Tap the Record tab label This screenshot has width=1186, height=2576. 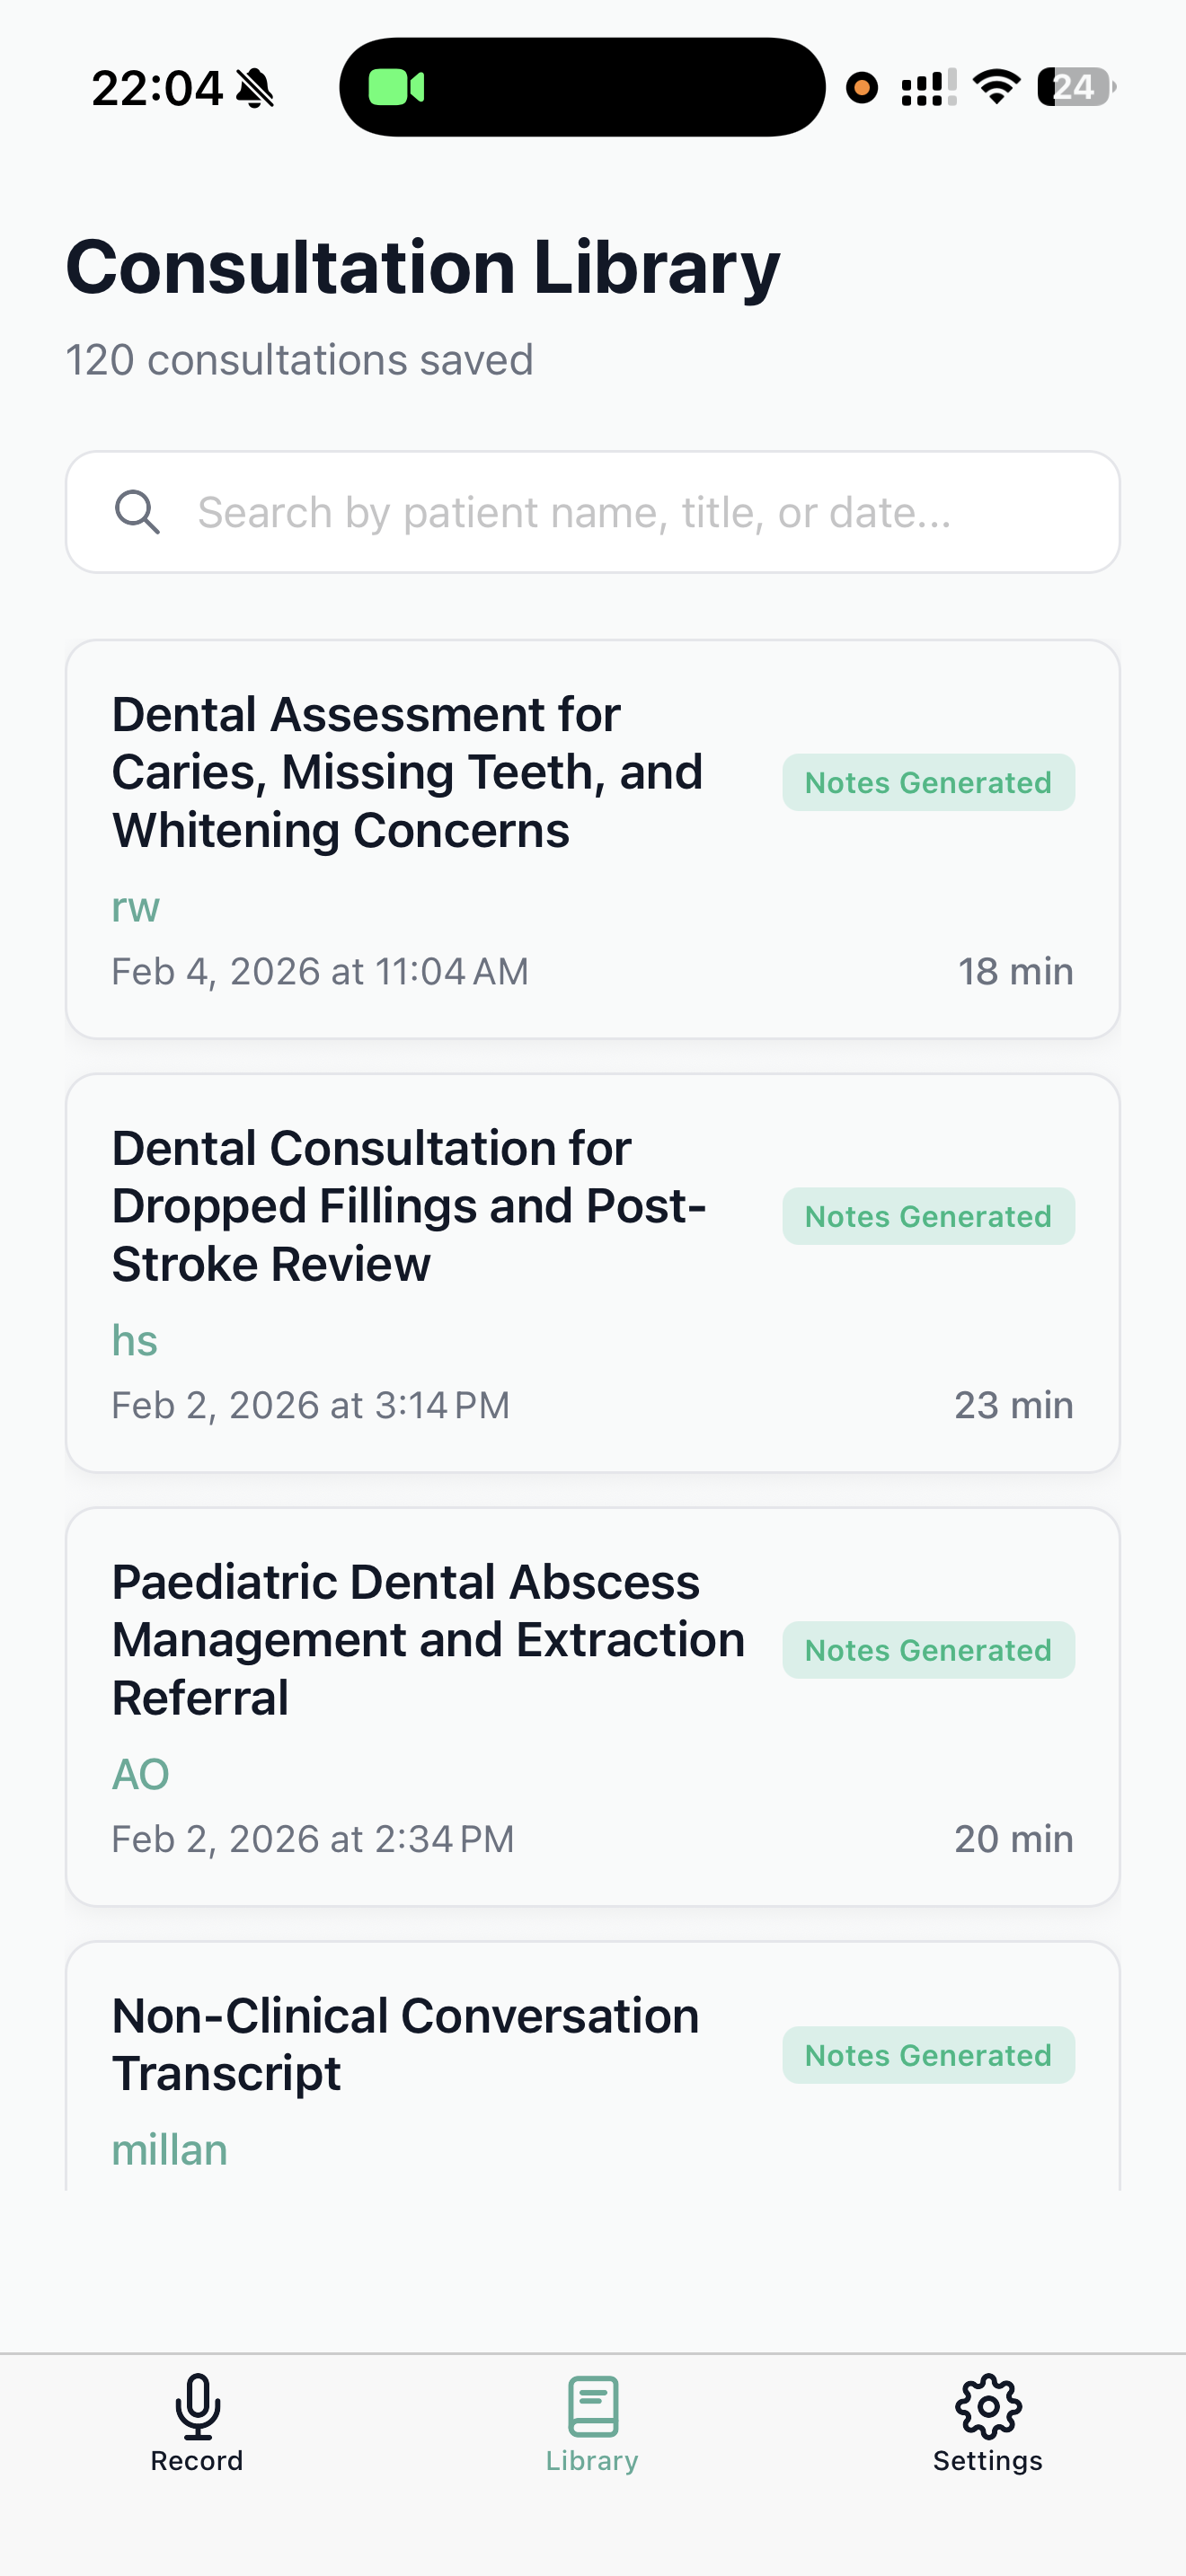pos(197,2461)
